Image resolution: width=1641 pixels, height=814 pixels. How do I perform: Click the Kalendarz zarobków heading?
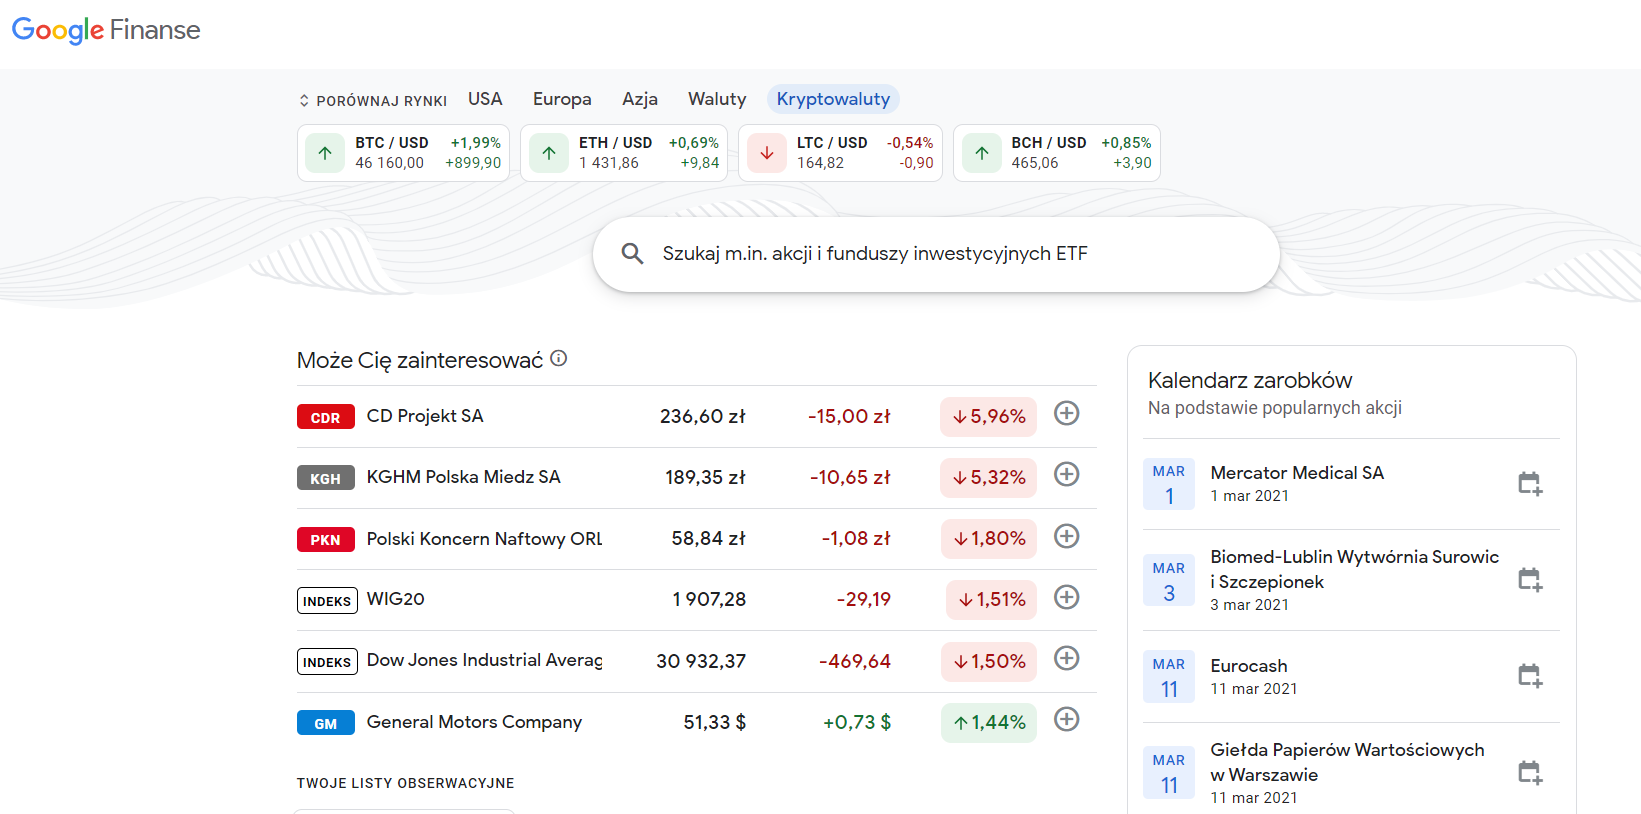click(1250, 380)
